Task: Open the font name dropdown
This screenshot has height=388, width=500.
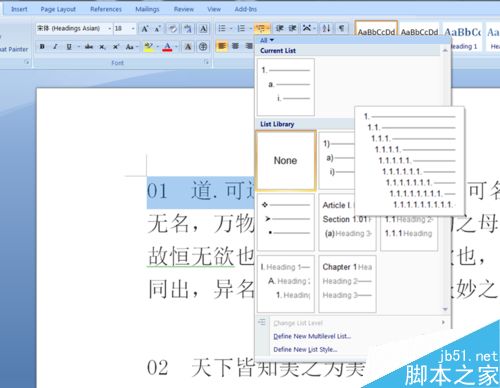Action: [x=109, y=29]
